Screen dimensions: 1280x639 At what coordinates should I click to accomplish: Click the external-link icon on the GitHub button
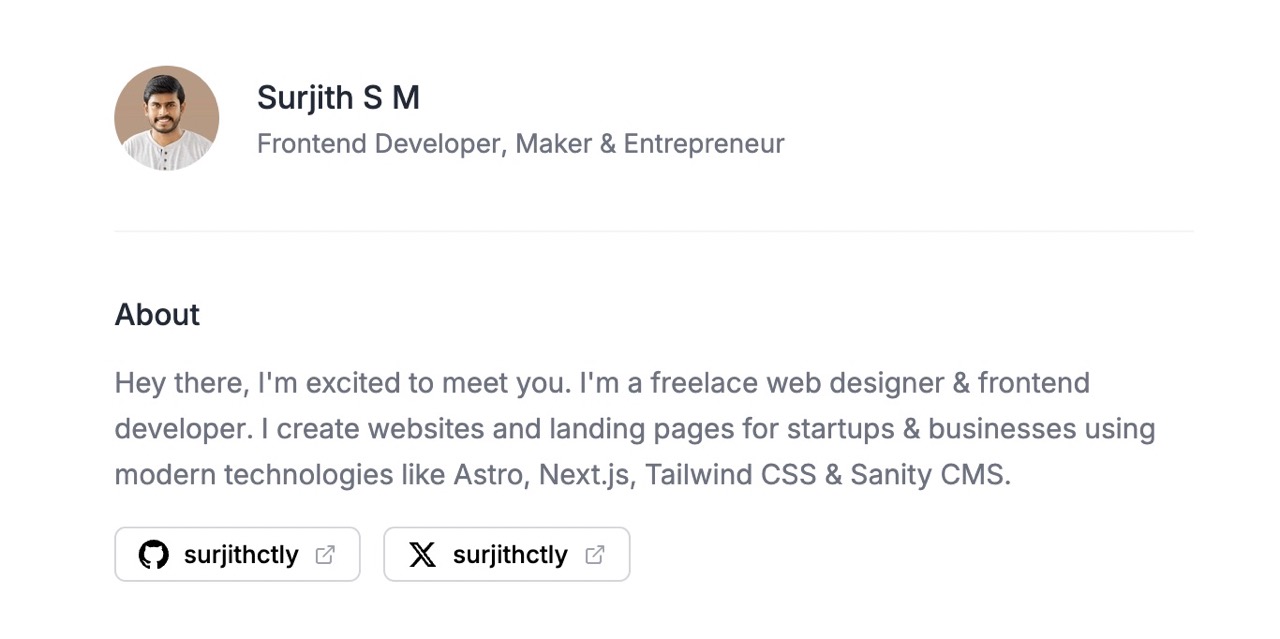(323, 554)
